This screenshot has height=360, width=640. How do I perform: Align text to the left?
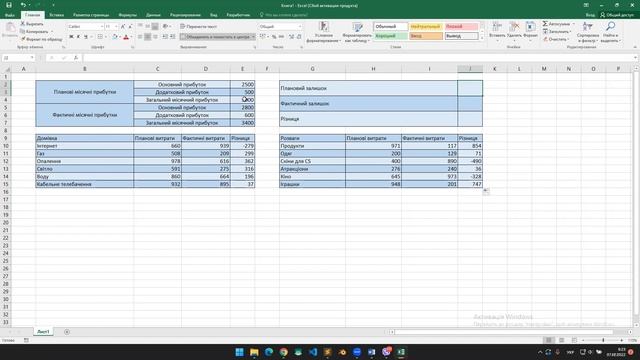pos(140,37)
